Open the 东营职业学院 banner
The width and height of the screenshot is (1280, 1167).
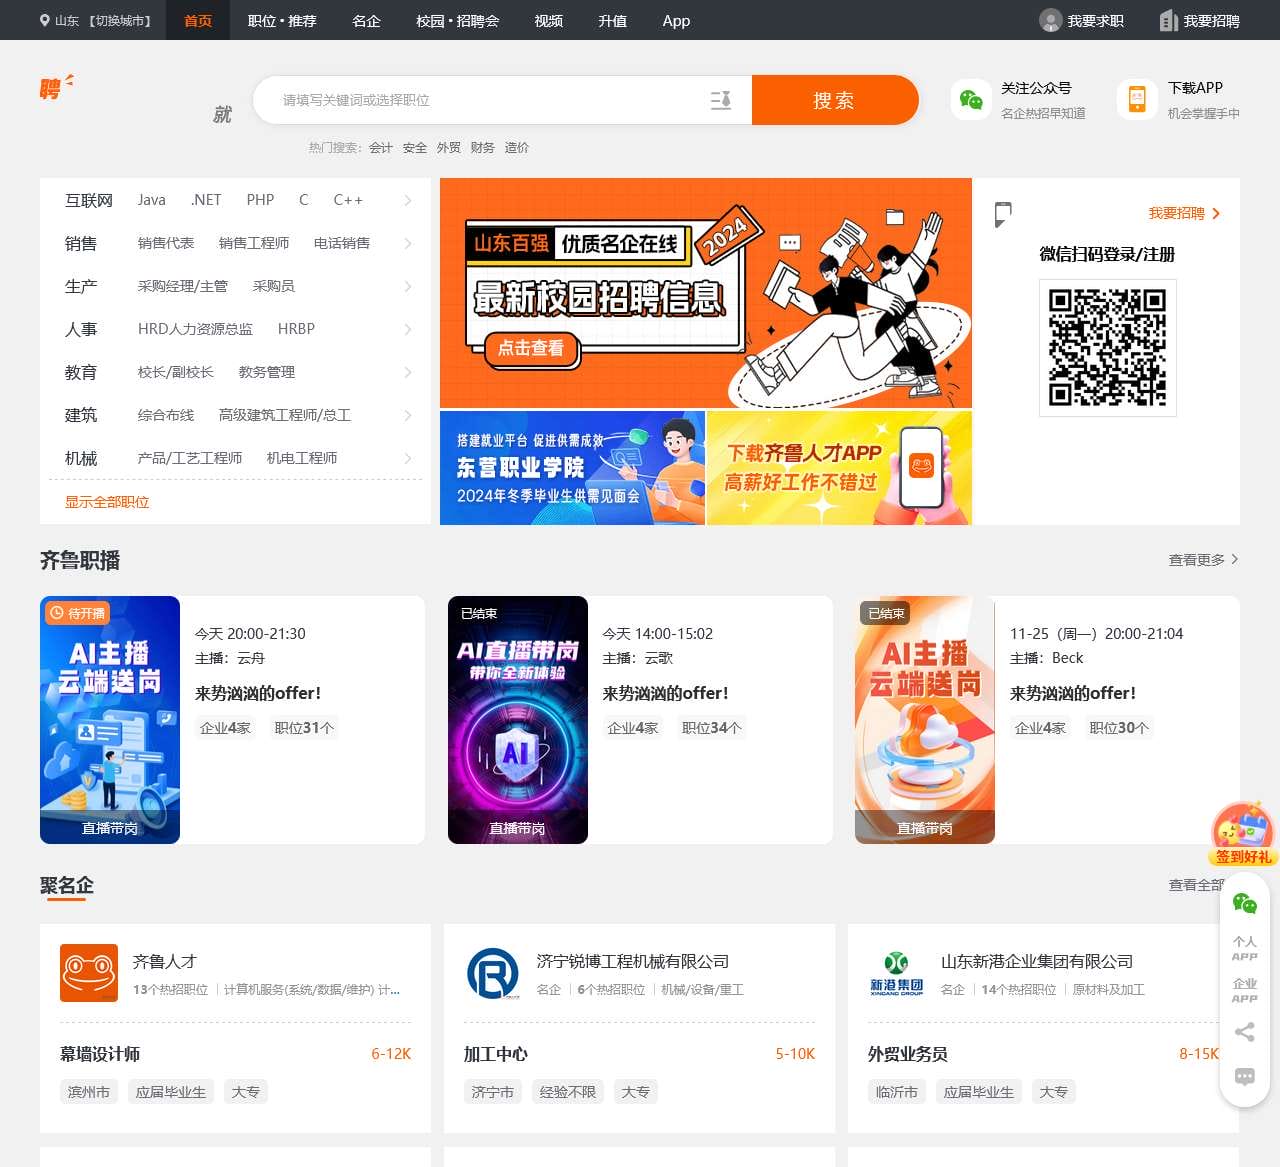coord(572,468)
